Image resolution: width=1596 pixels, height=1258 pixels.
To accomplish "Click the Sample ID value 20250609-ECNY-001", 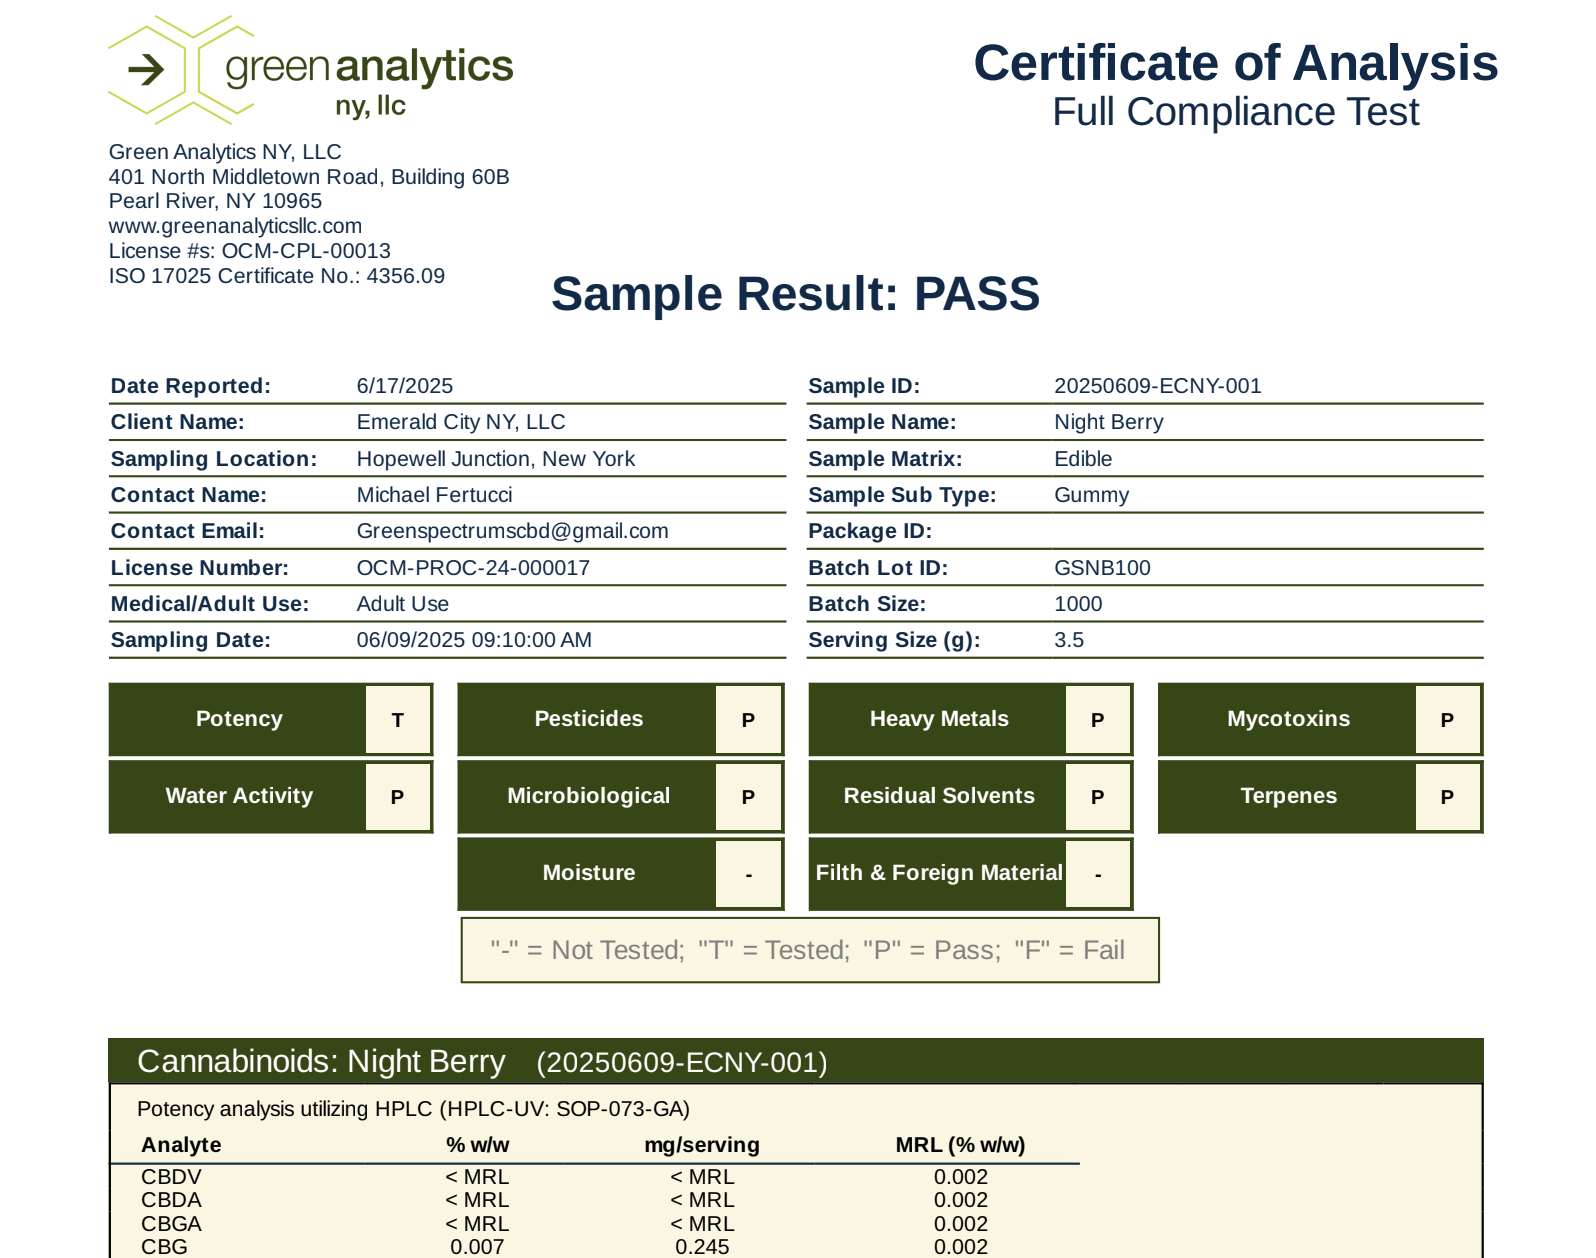I will pos(1157,386).
